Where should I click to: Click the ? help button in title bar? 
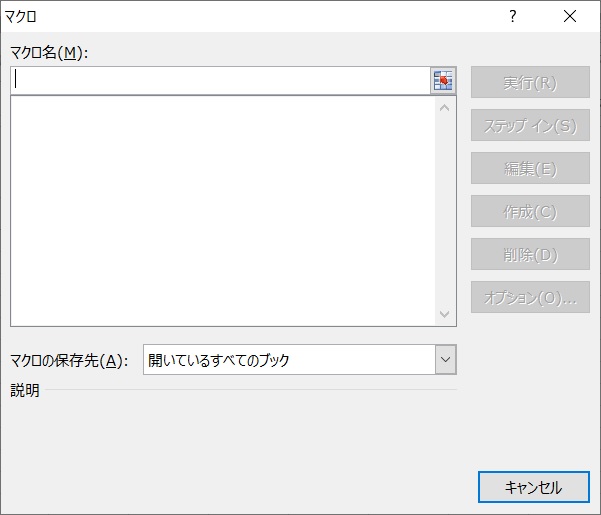[x=513, y=16]
